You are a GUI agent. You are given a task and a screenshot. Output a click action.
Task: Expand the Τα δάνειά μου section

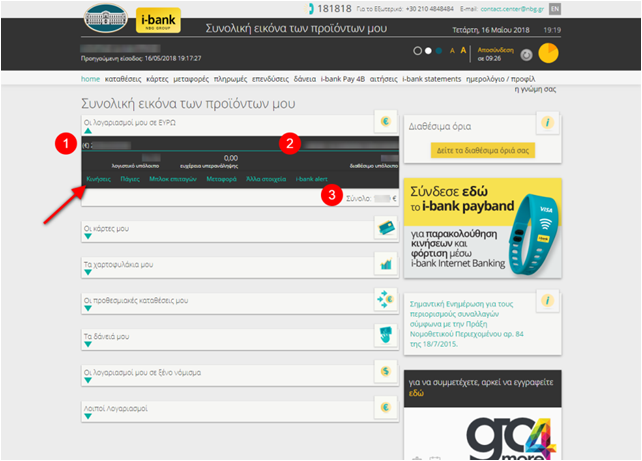[x=88, y=344]
